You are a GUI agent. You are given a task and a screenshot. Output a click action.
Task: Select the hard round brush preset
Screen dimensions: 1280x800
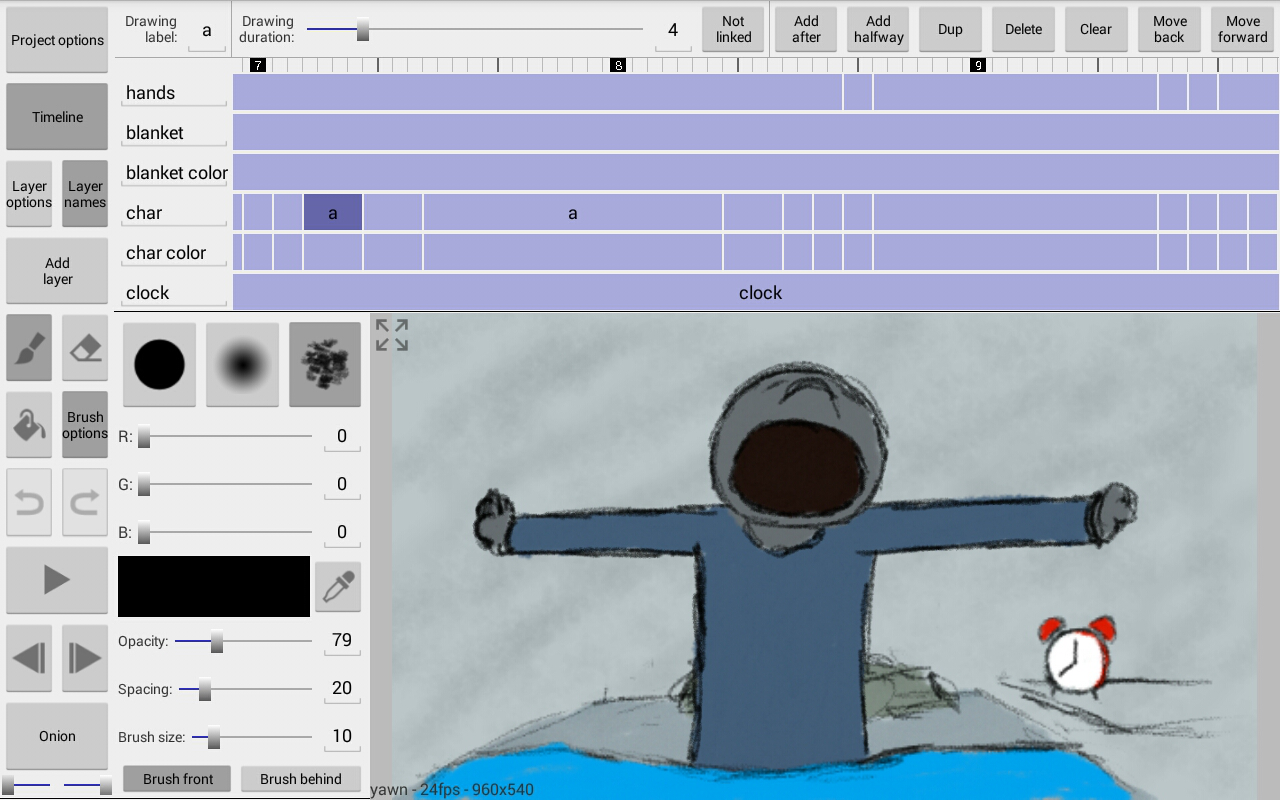(159, 364)
